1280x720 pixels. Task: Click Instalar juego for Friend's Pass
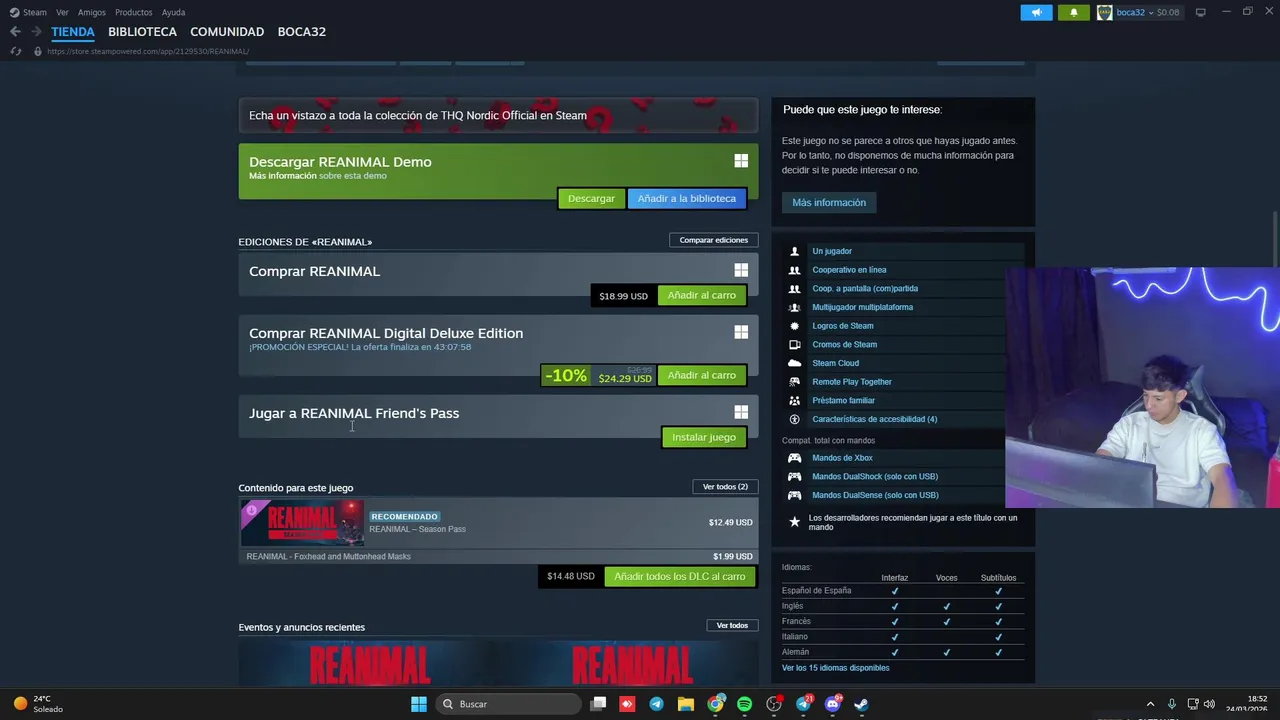704,437
